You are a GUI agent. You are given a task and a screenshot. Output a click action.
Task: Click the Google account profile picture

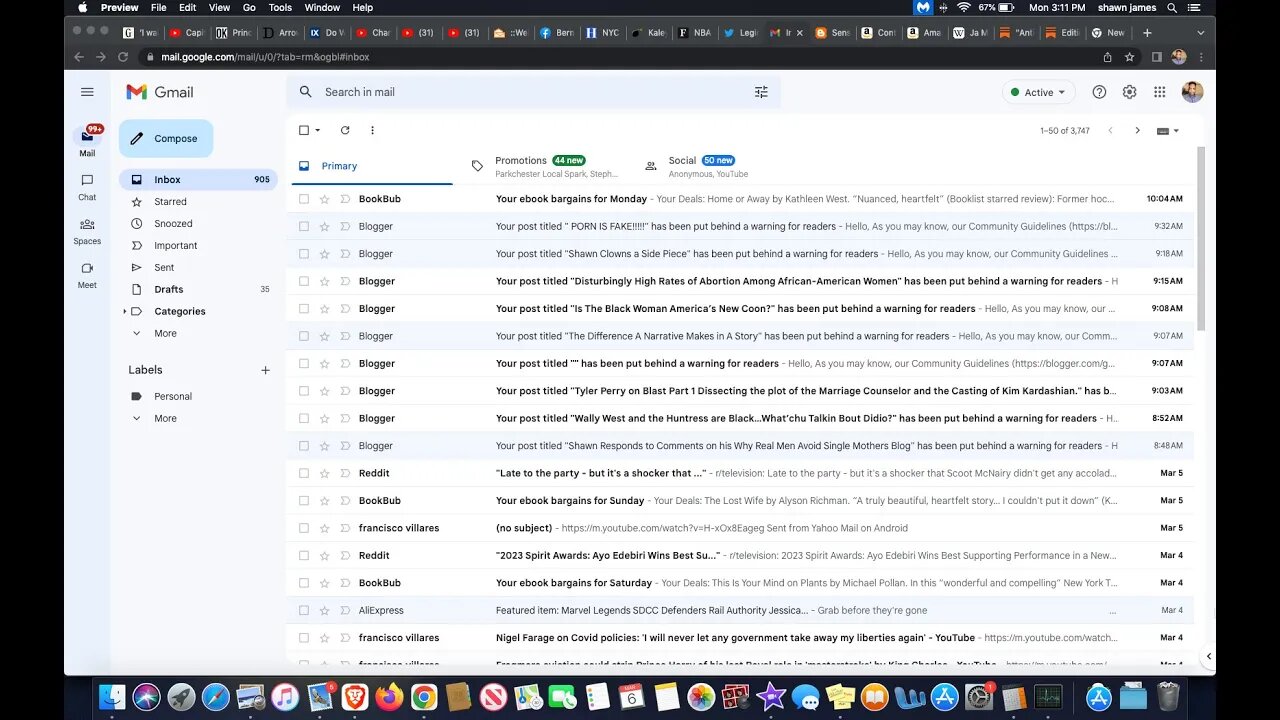[x=1192, y=92]
